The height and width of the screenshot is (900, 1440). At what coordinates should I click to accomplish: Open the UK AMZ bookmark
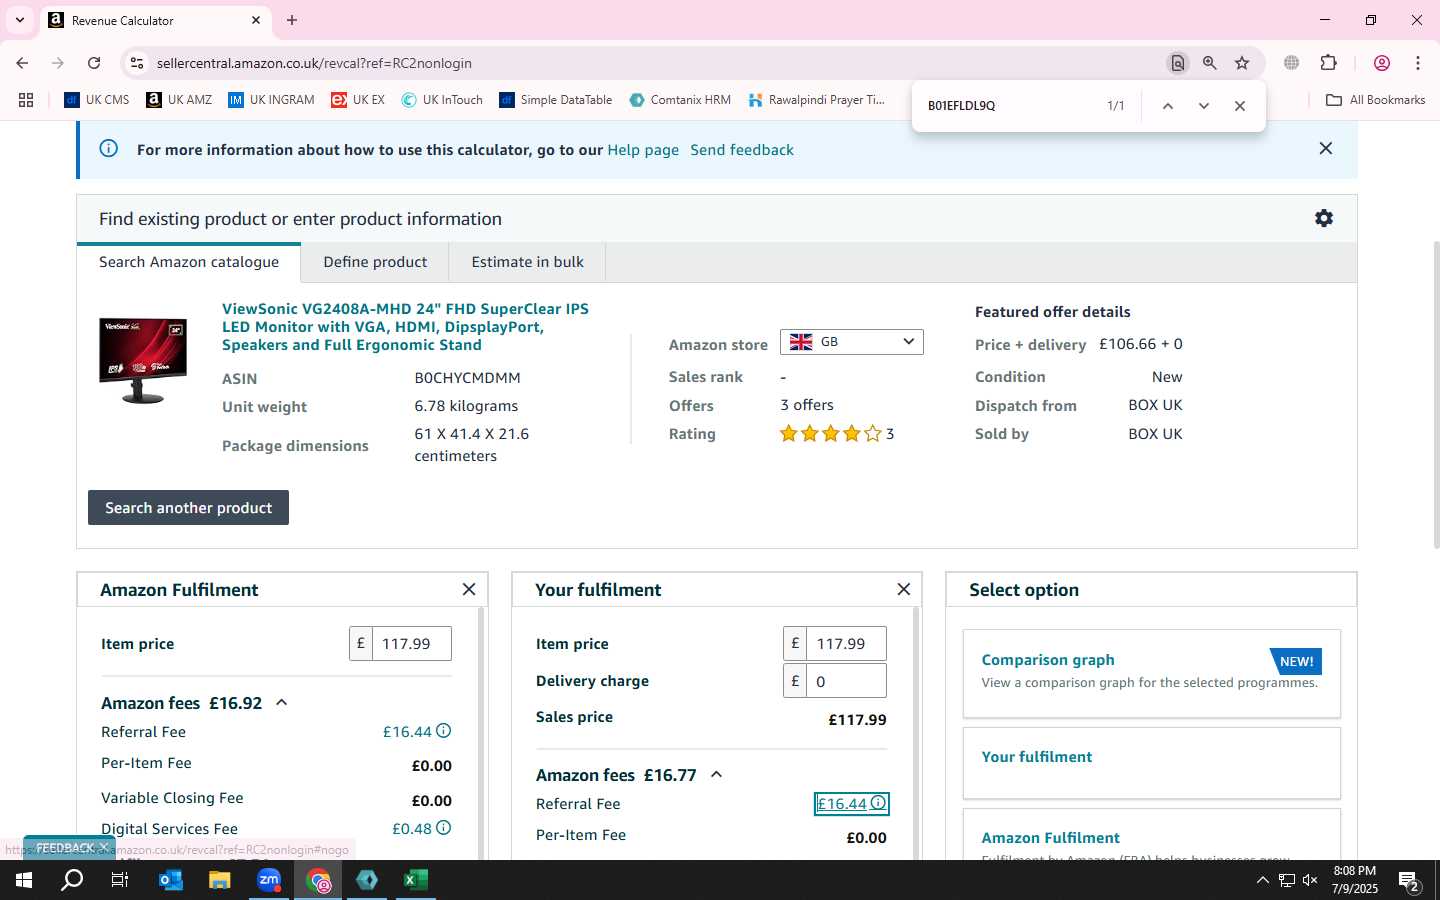click(179, 100)
